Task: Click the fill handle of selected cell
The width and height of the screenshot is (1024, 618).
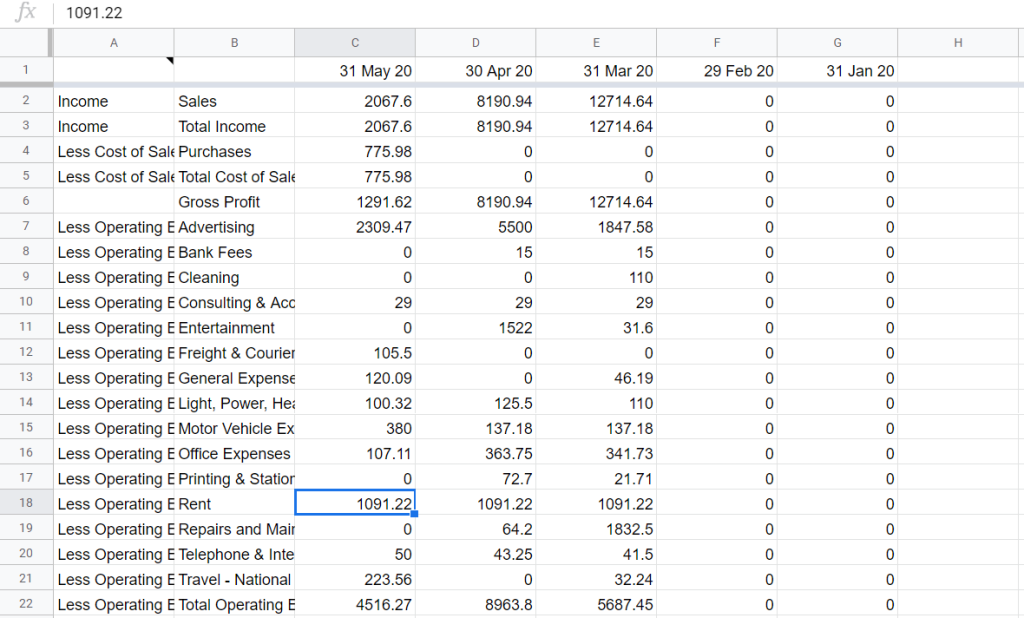Action: (x=416, y=515)
